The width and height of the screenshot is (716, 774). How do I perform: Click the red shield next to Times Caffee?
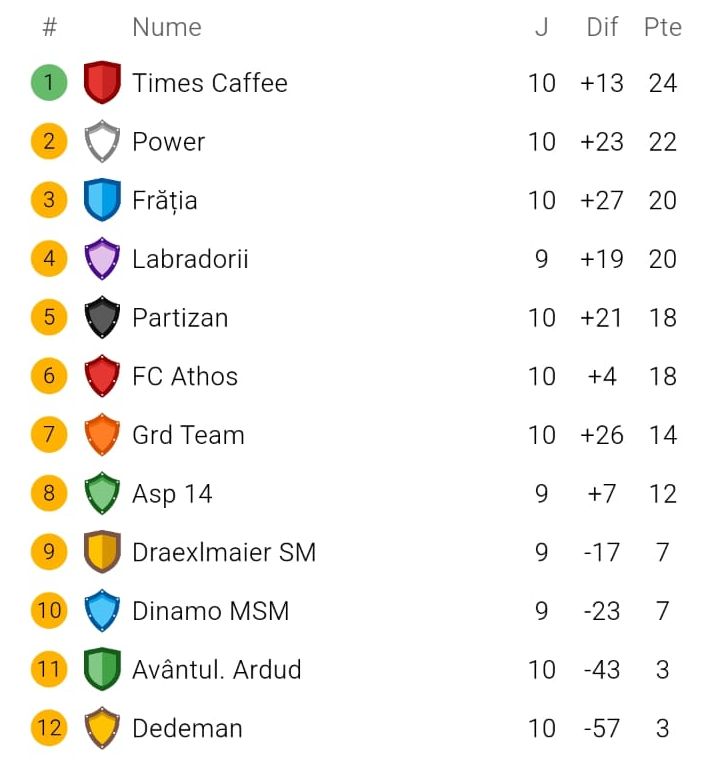tap(102, 82)
